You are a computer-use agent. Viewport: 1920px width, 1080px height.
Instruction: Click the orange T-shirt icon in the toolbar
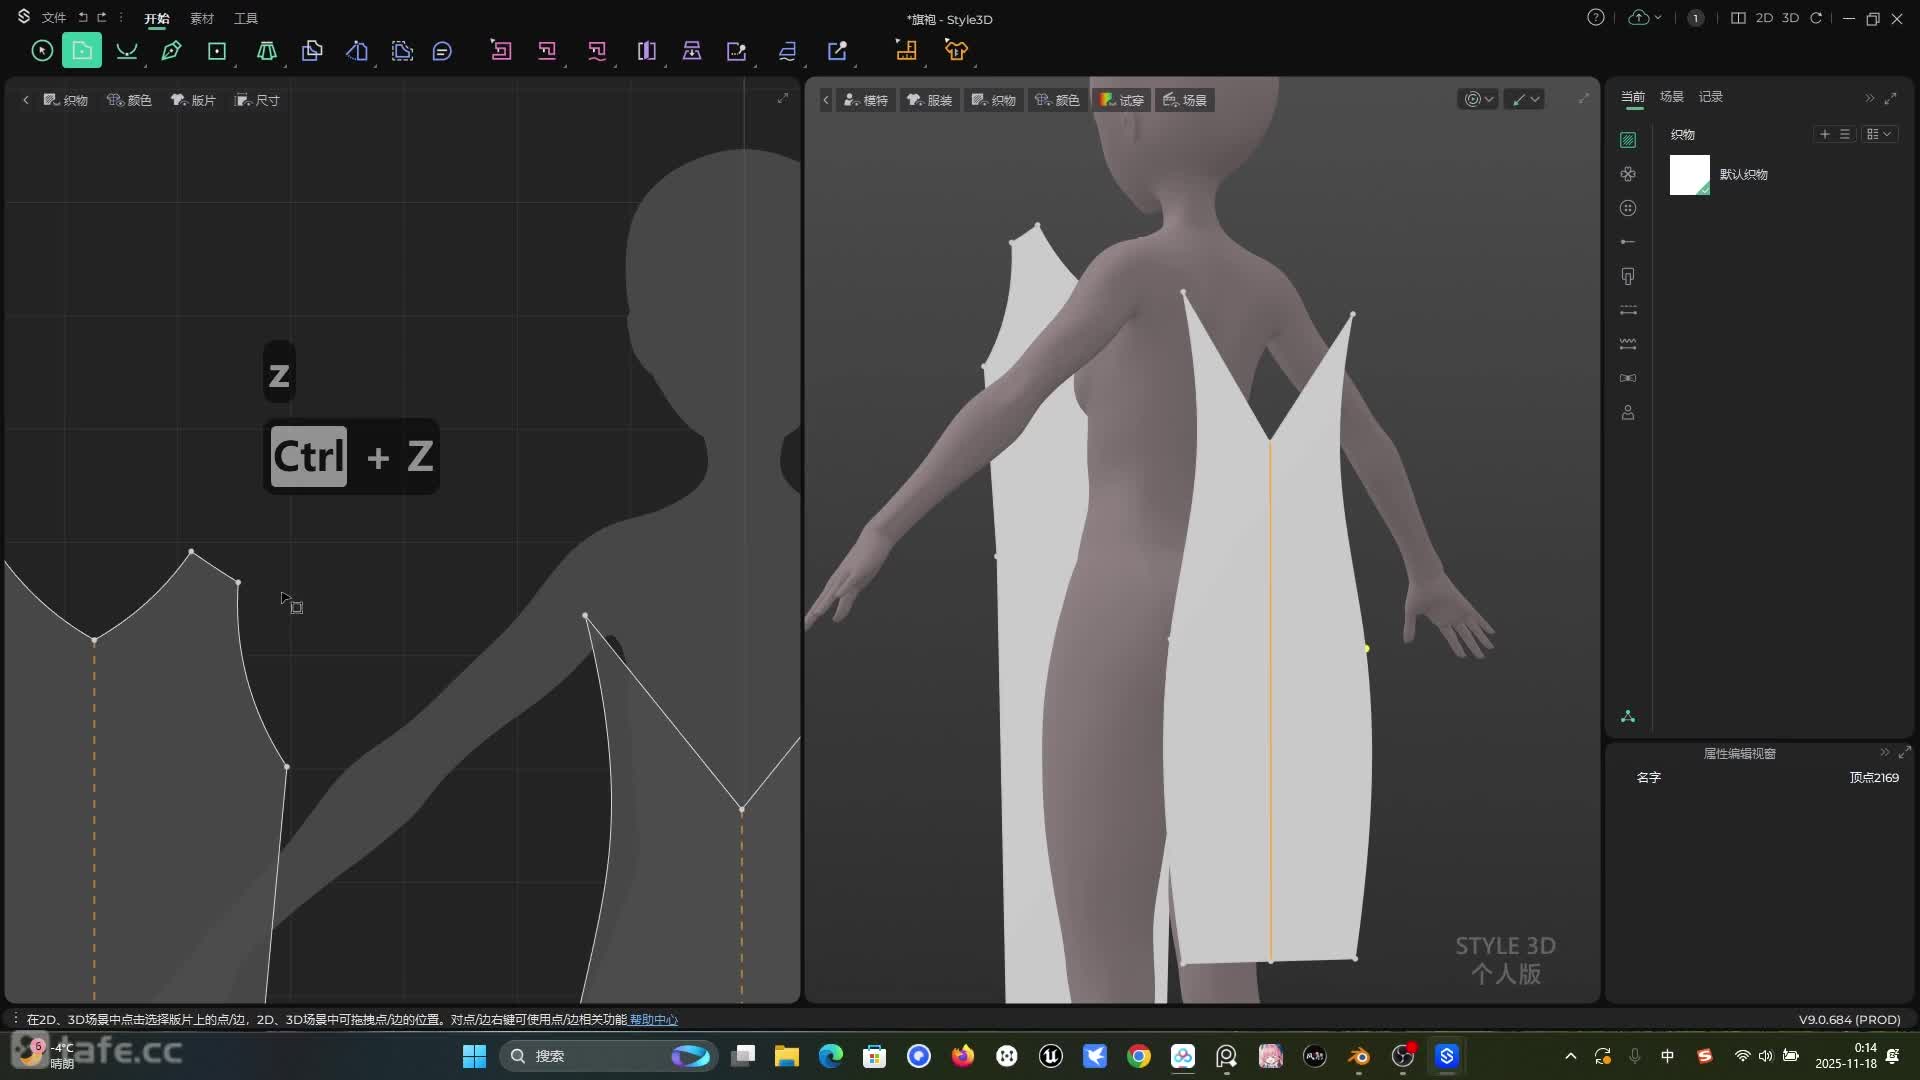956,50
